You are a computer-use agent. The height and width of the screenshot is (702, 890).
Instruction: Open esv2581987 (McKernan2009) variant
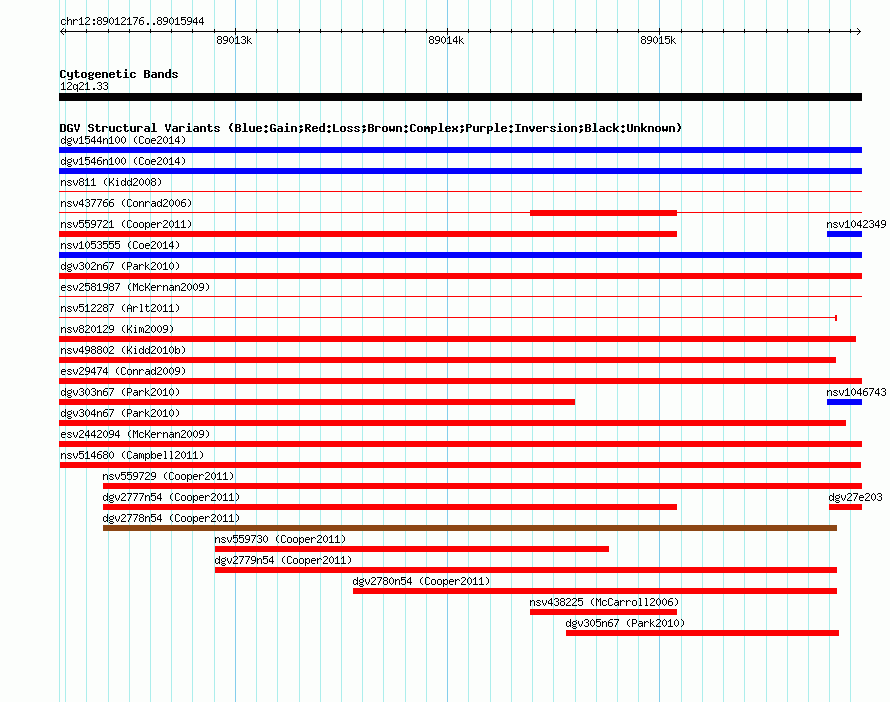coord(135,287)
